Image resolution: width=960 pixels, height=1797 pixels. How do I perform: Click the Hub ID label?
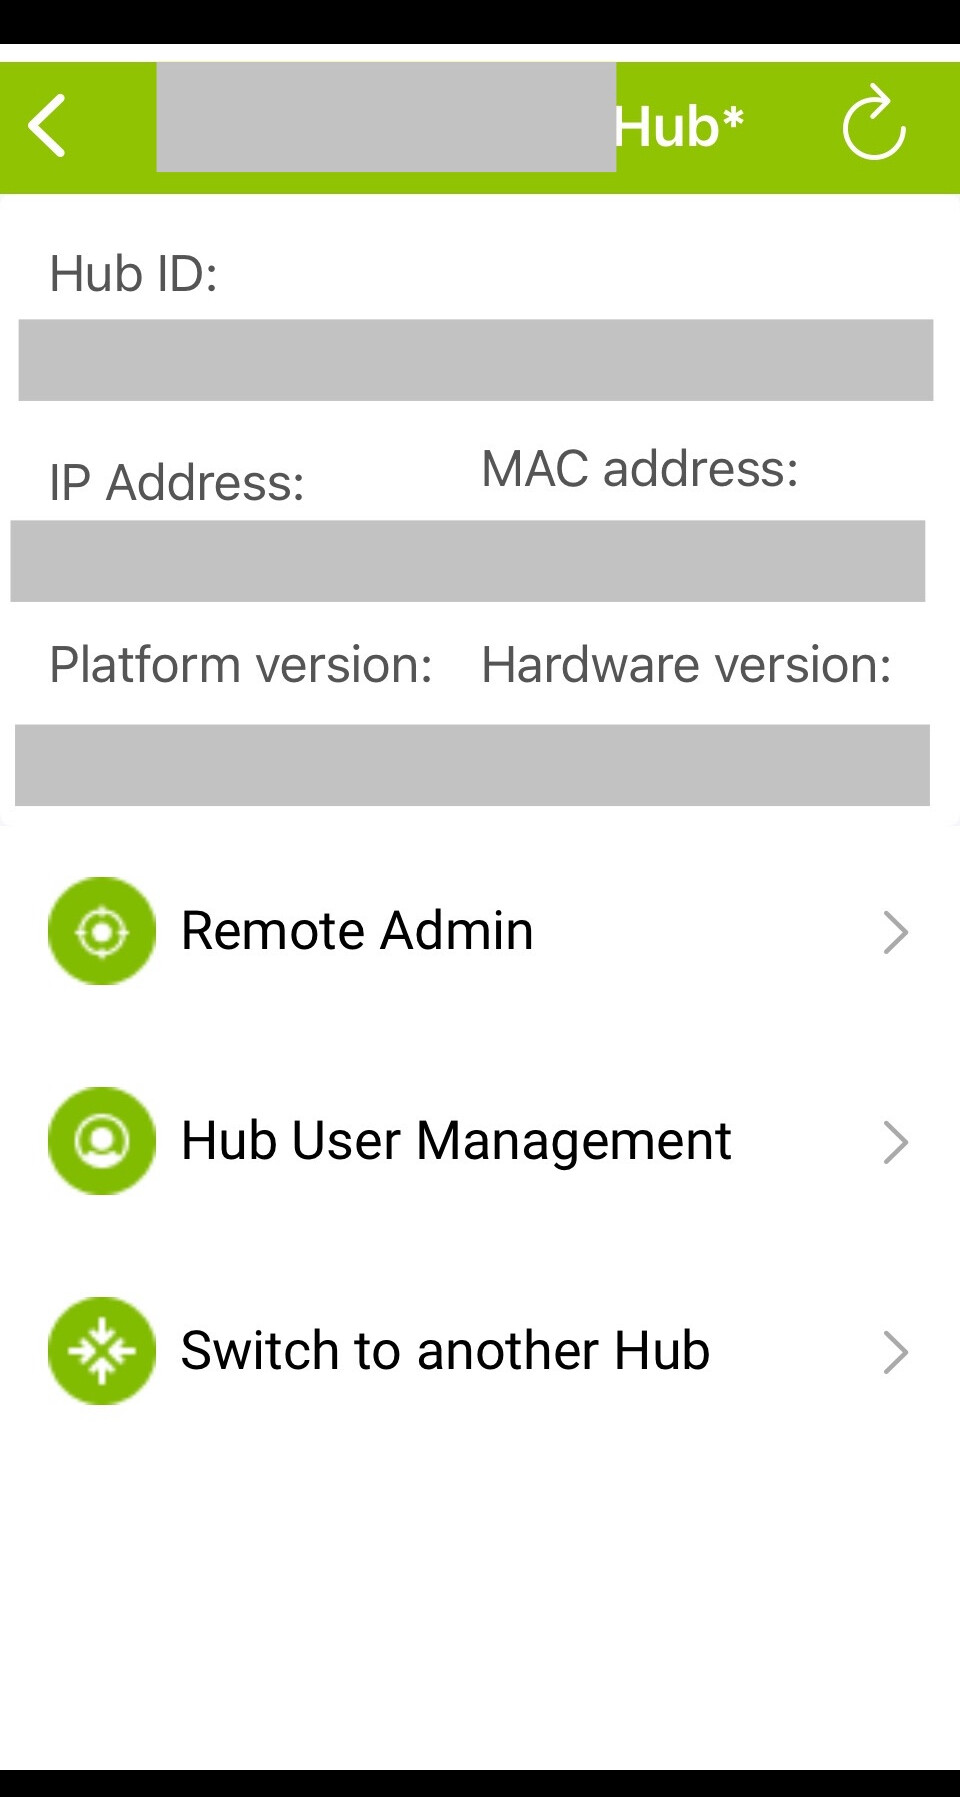pyautogui.click(x=134, y=274)
